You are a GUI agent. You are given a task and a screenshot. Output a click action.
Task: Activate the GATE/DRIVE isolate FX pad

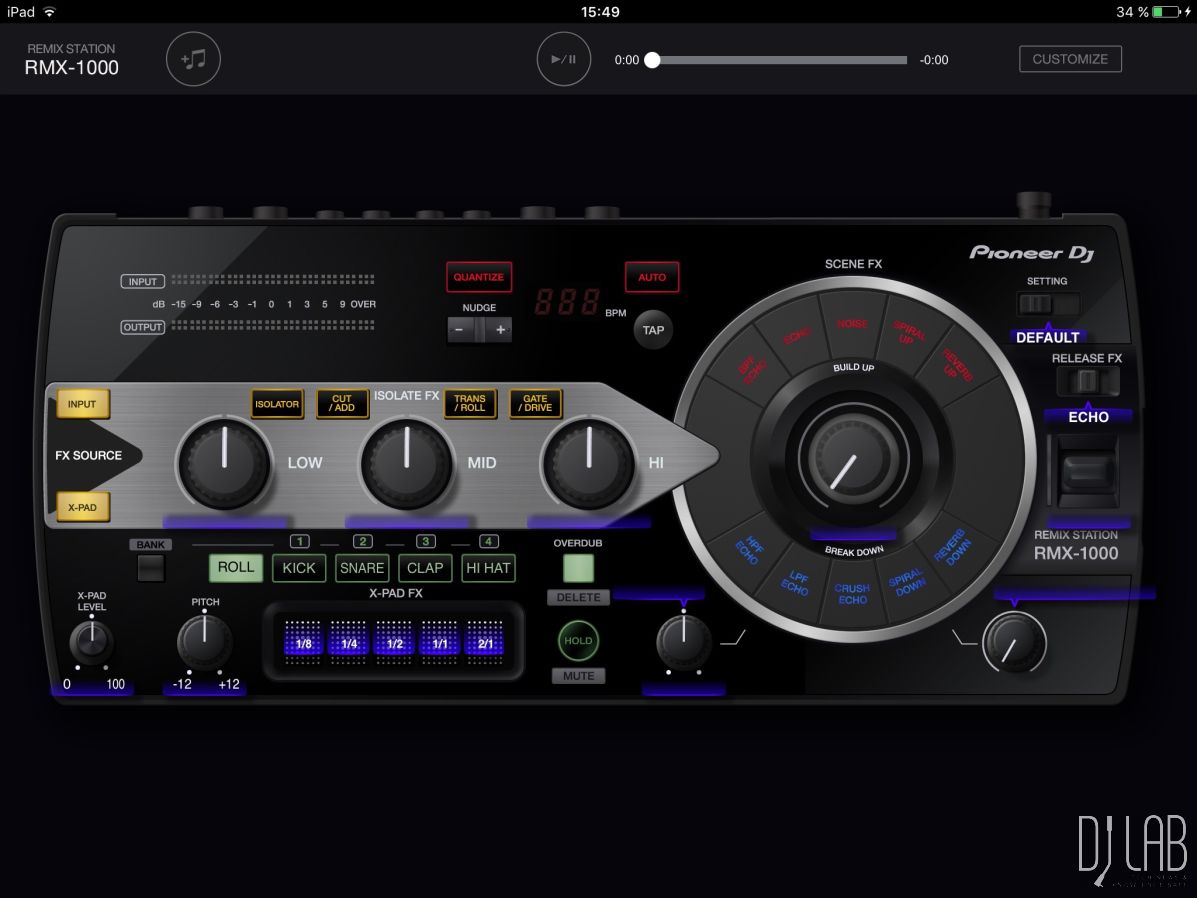pyautogui.click(x=535, y=404)
